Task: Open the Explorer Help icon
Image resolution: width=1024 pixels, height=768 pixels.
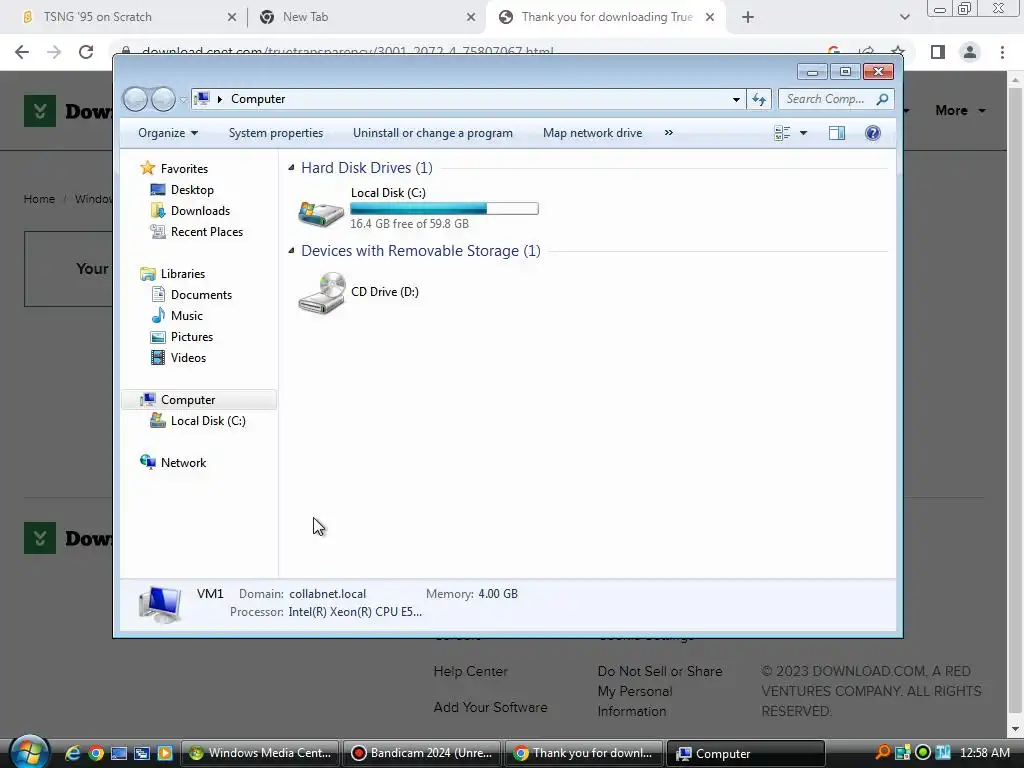Action: tap(872, 133)
